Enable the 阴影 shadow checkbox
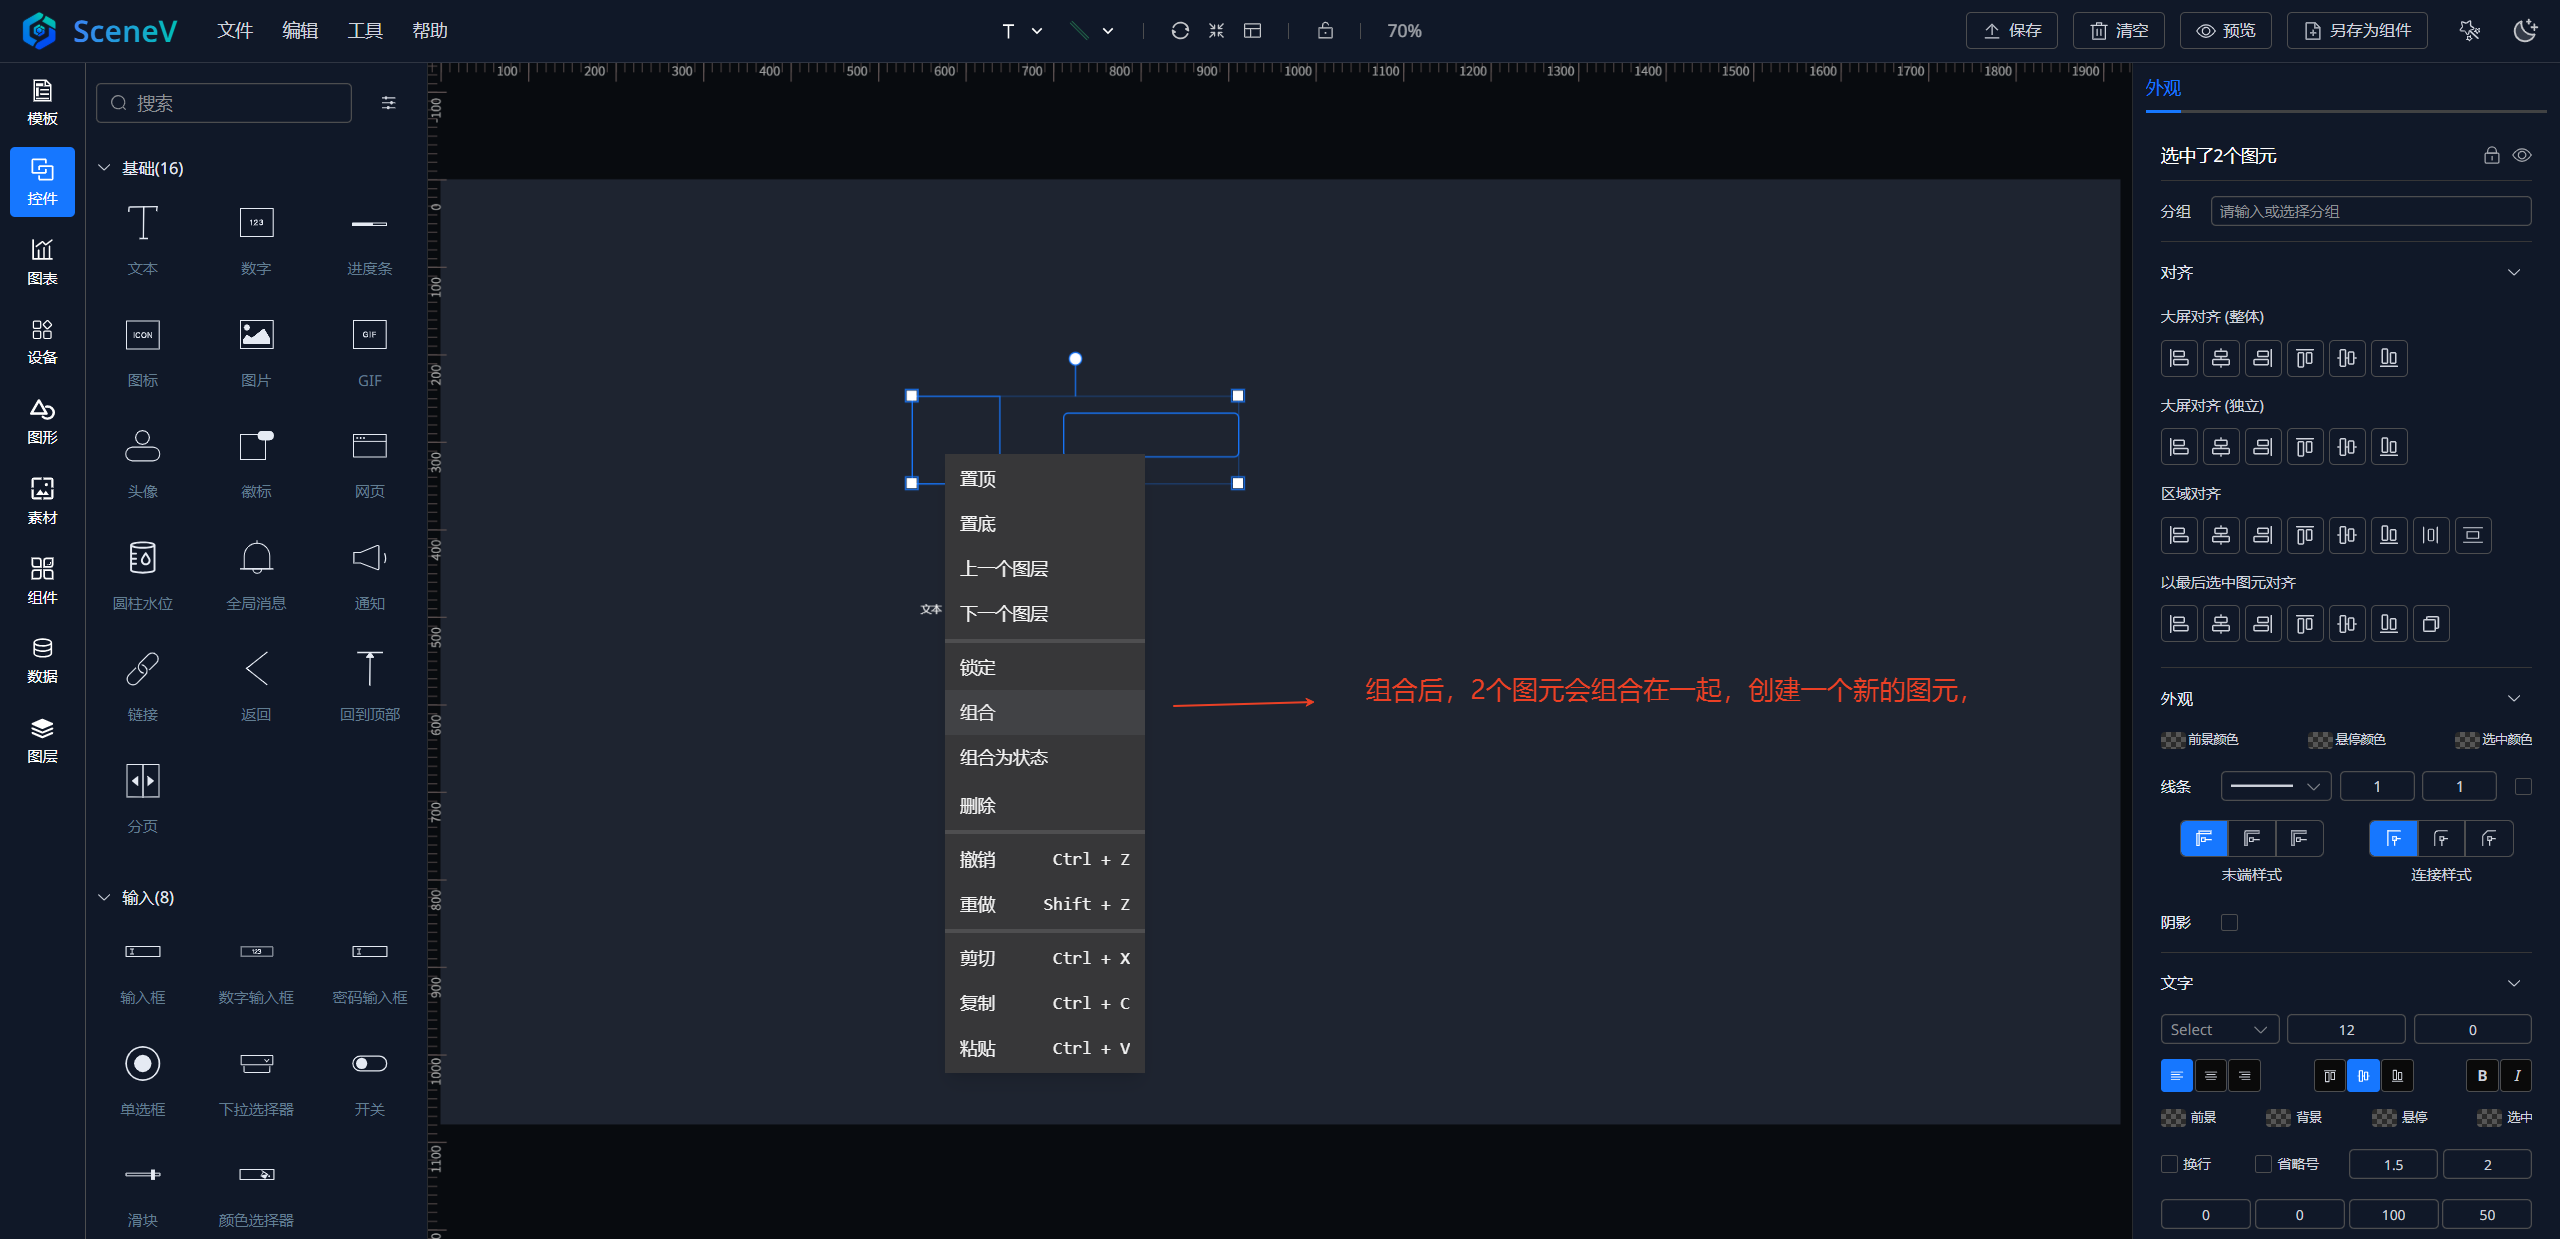2560x1239 pixels. pos(2229,922)
